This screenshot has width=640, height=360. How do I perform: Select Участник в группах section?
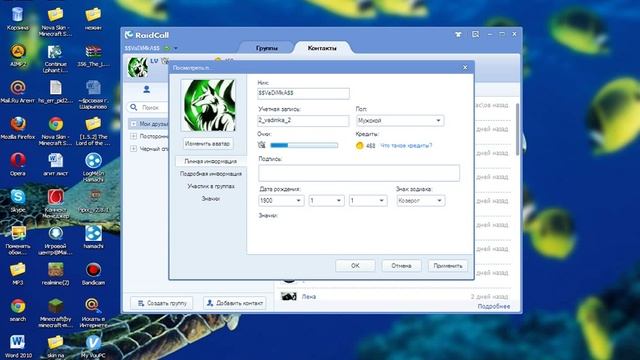211,186
